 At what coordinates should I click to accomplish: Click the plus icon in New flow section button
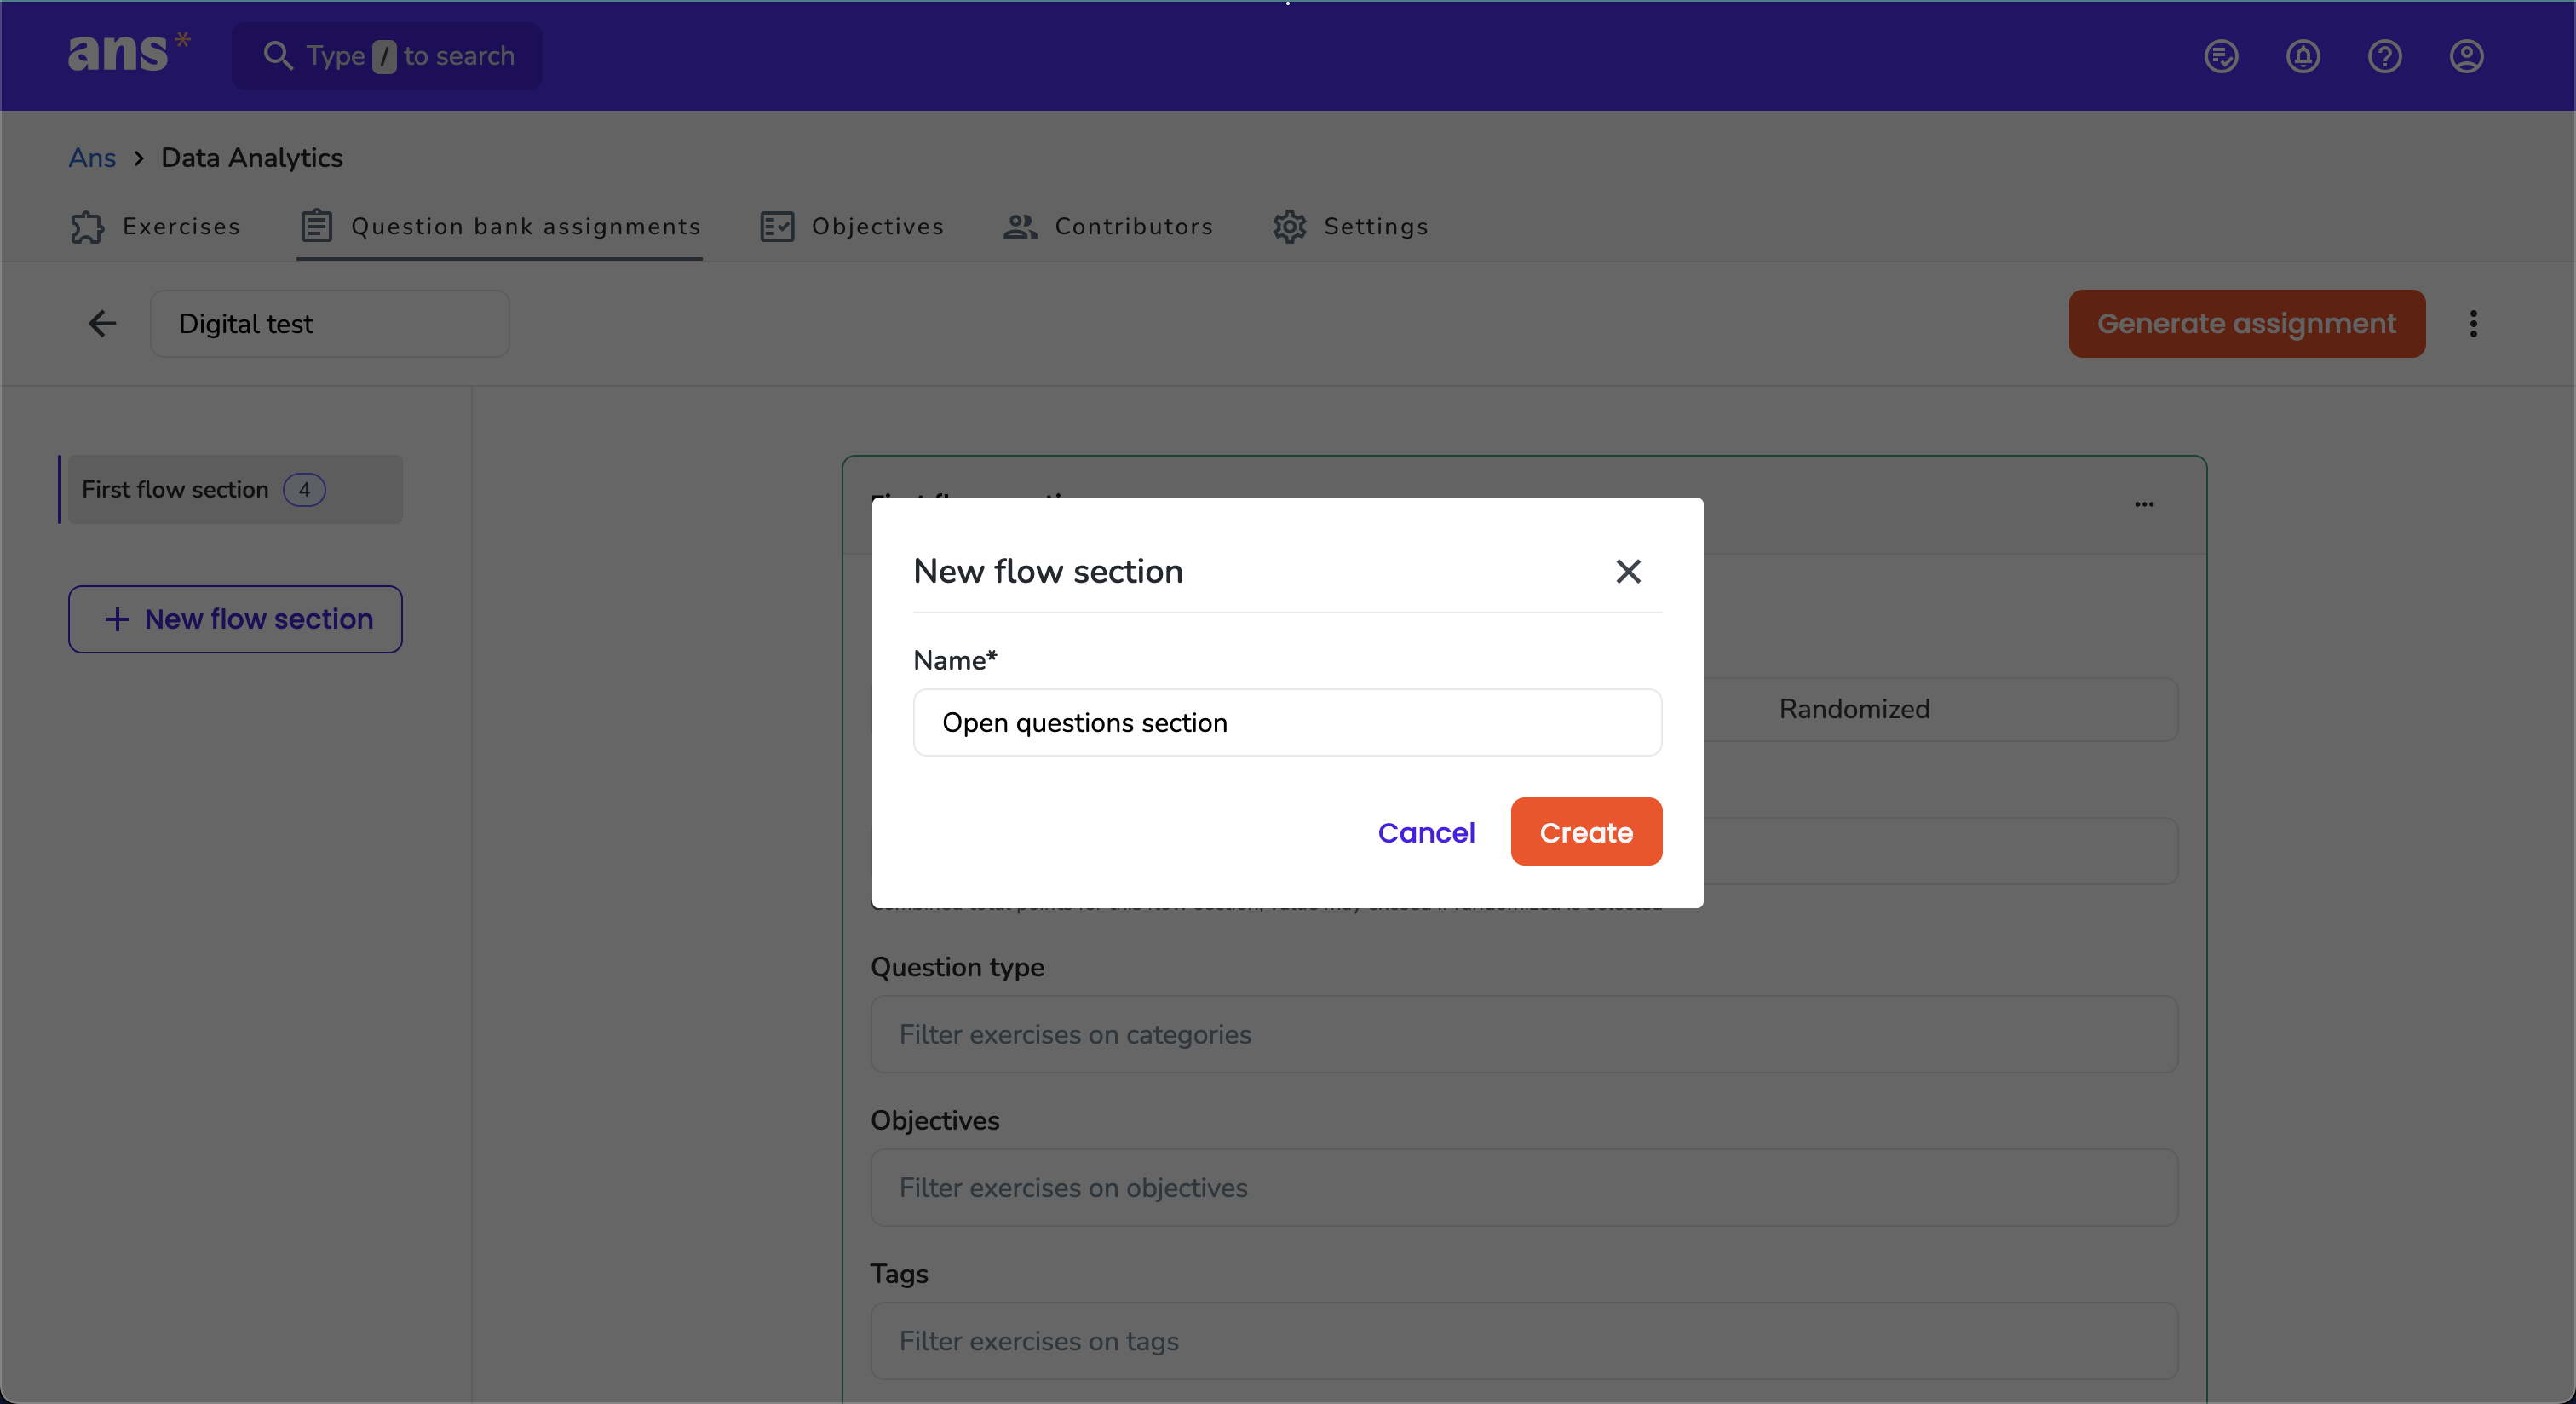[x=117, y=619]
